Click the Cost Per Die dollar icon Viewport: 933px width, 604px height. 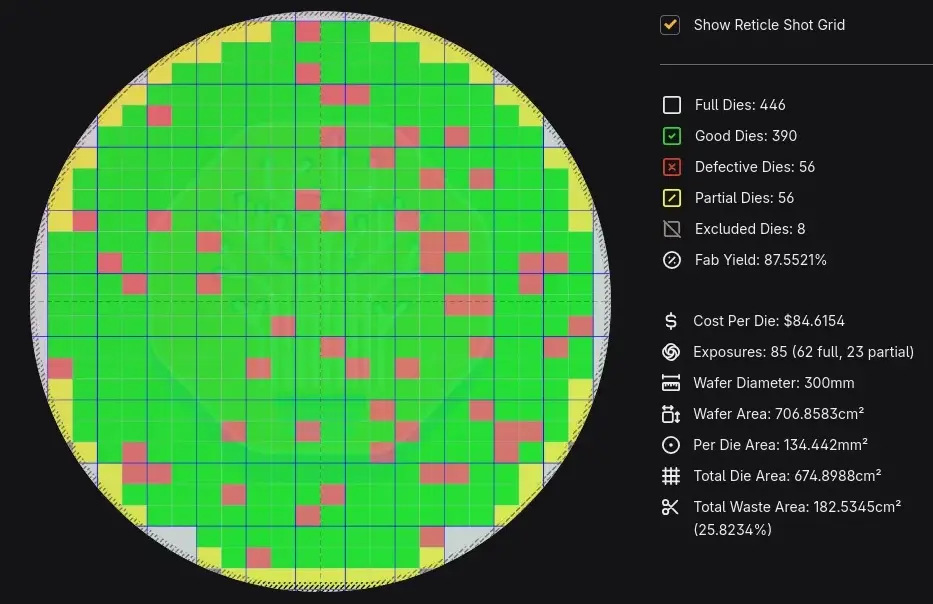pyautogui.click(x=671, y=321)
